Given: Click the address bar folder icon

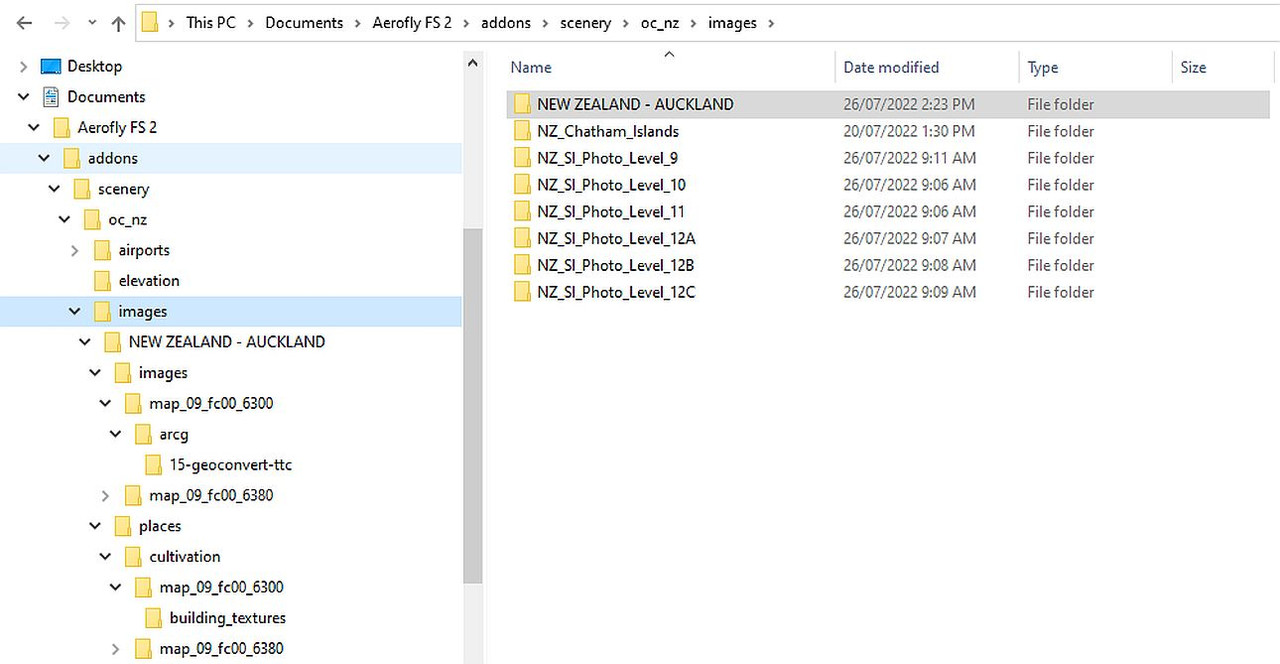Looking at the screenshot, I should coord(150,22).
